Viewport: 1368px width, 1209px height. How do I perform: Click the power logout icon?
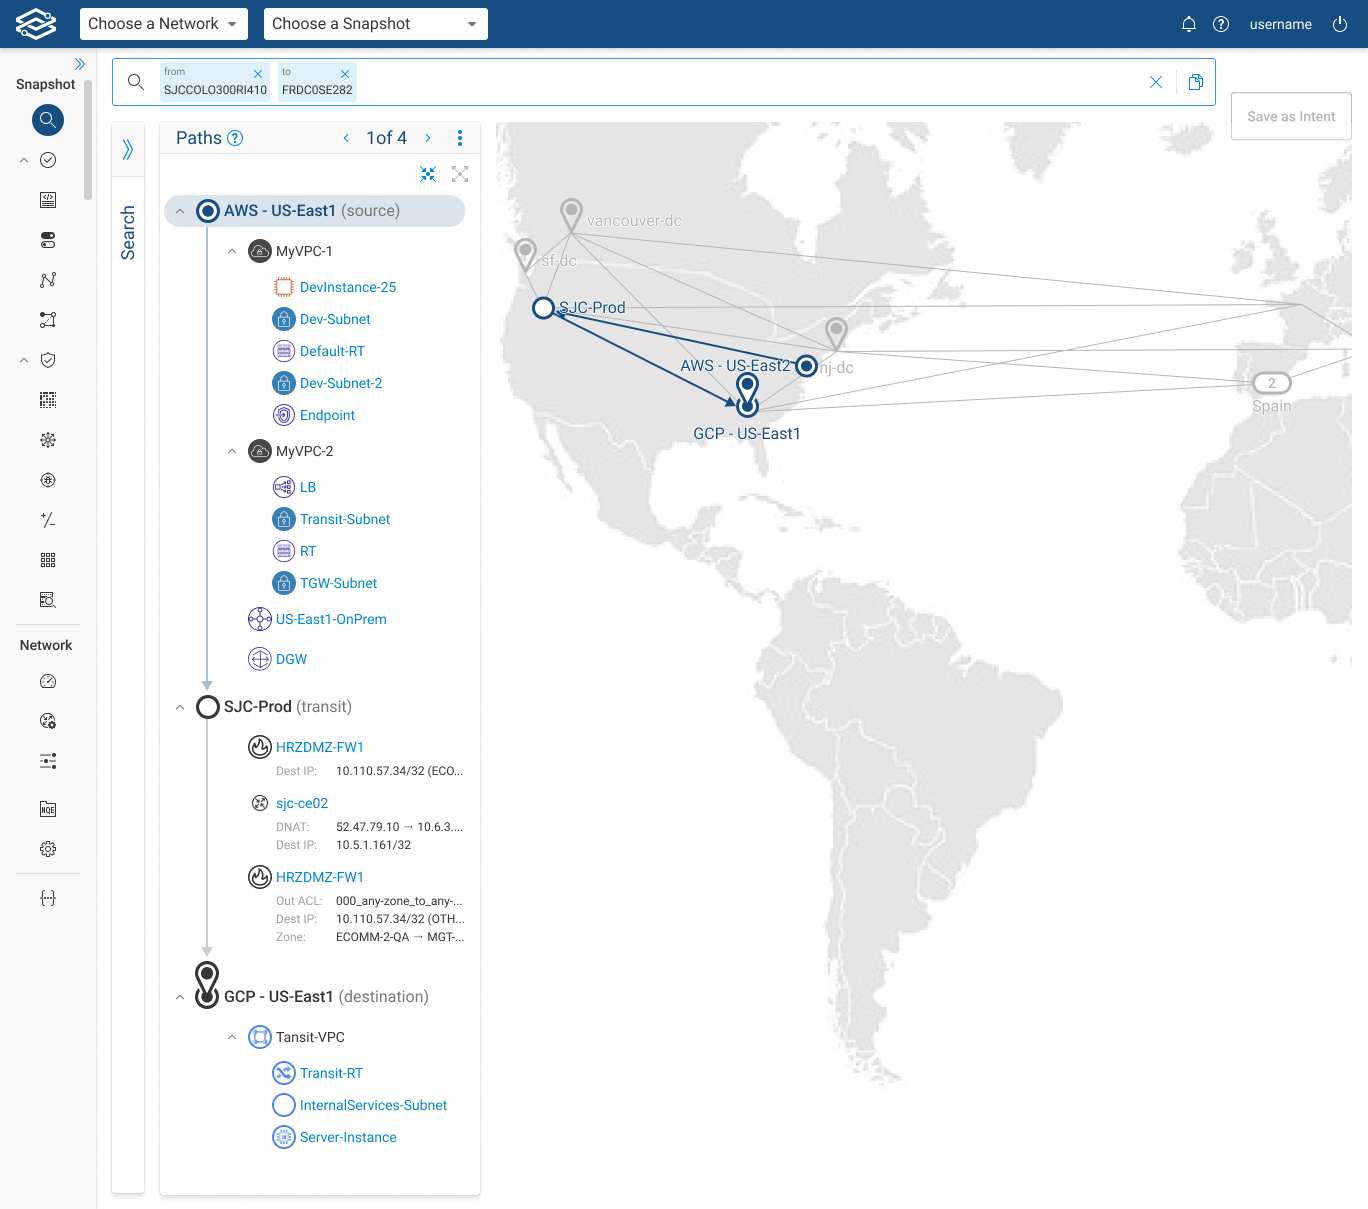click(1340, 24)
